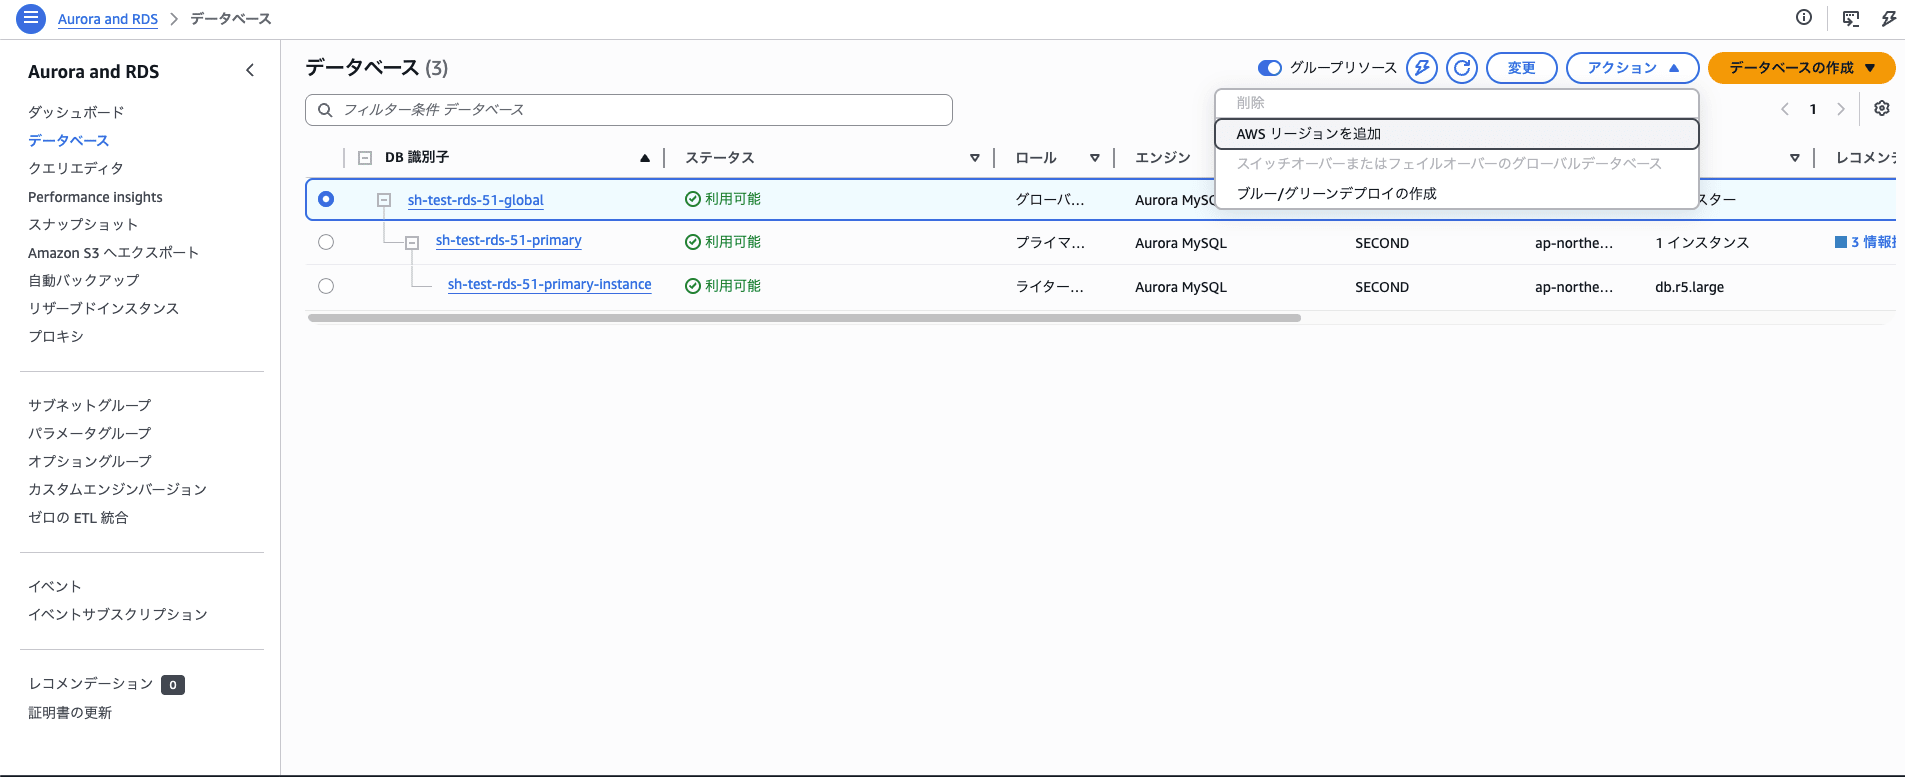Focus the database filter search field
The height and width of the screenshot is (777, 1905).
628,110
